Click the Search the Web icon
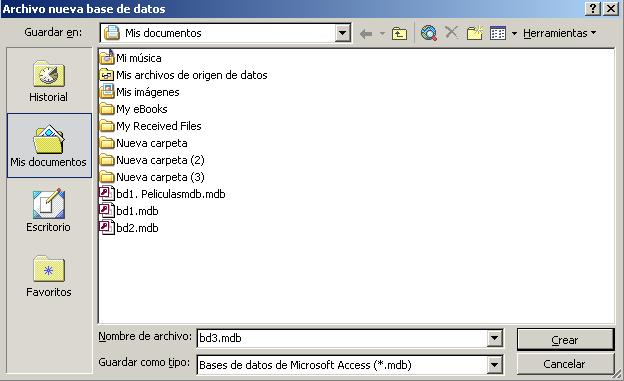 pyautogui.click(x=429, y=33)
